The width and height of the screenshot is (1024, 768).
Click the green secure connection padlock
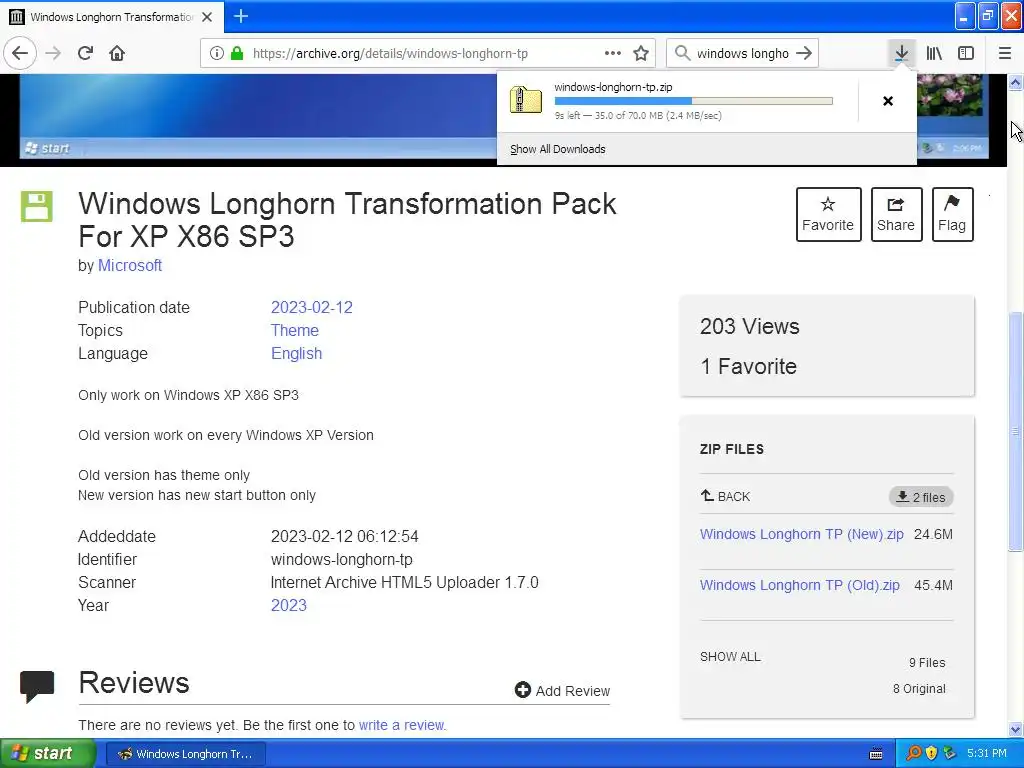coord(237,53)
